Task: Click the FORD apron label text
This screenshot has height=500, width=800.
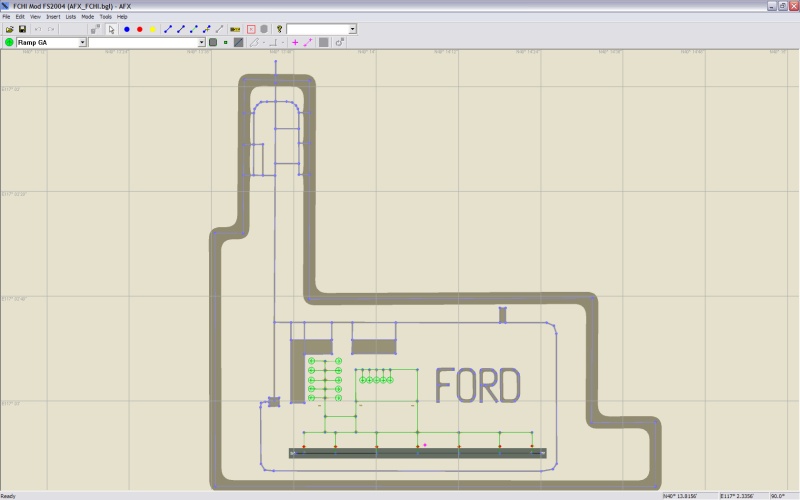Action: [x=478, y=386]
